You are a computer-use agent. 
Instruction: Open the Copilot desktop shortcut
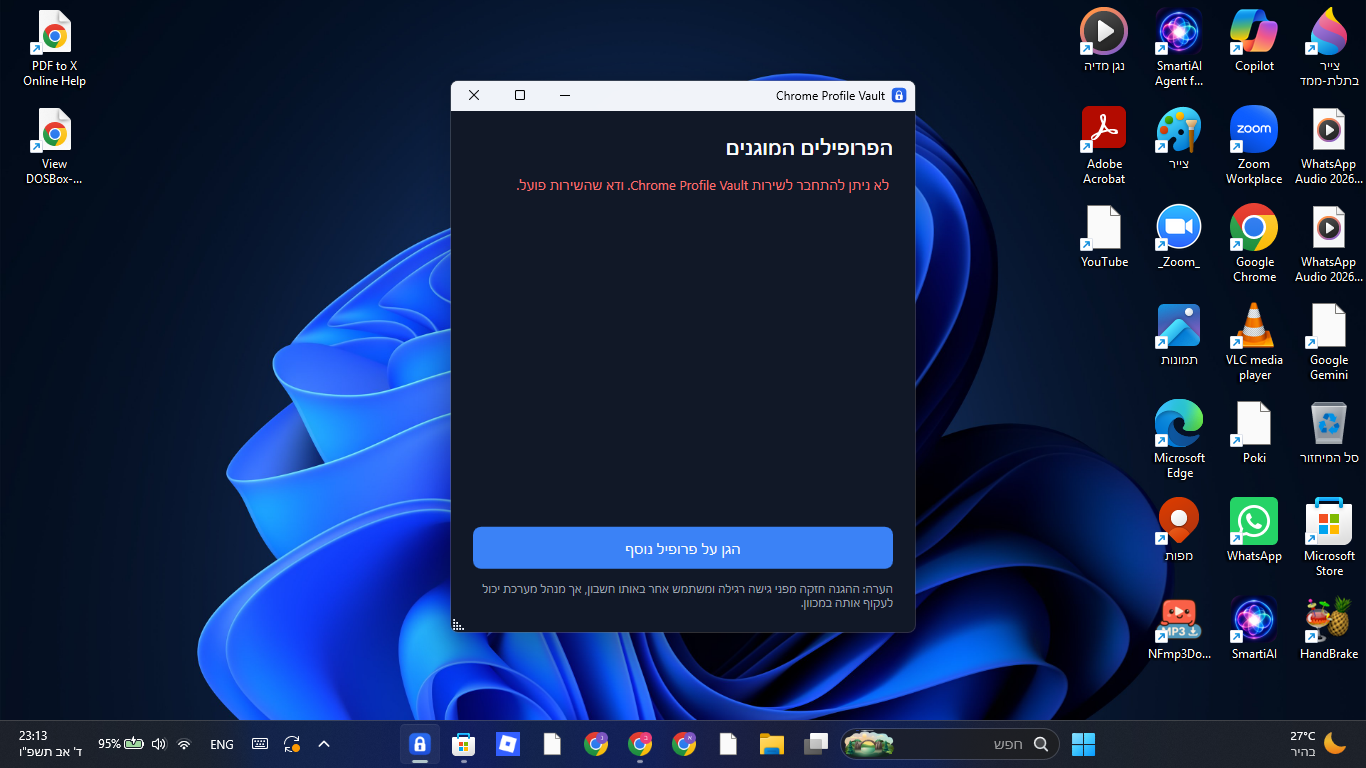click(1254, 40)
